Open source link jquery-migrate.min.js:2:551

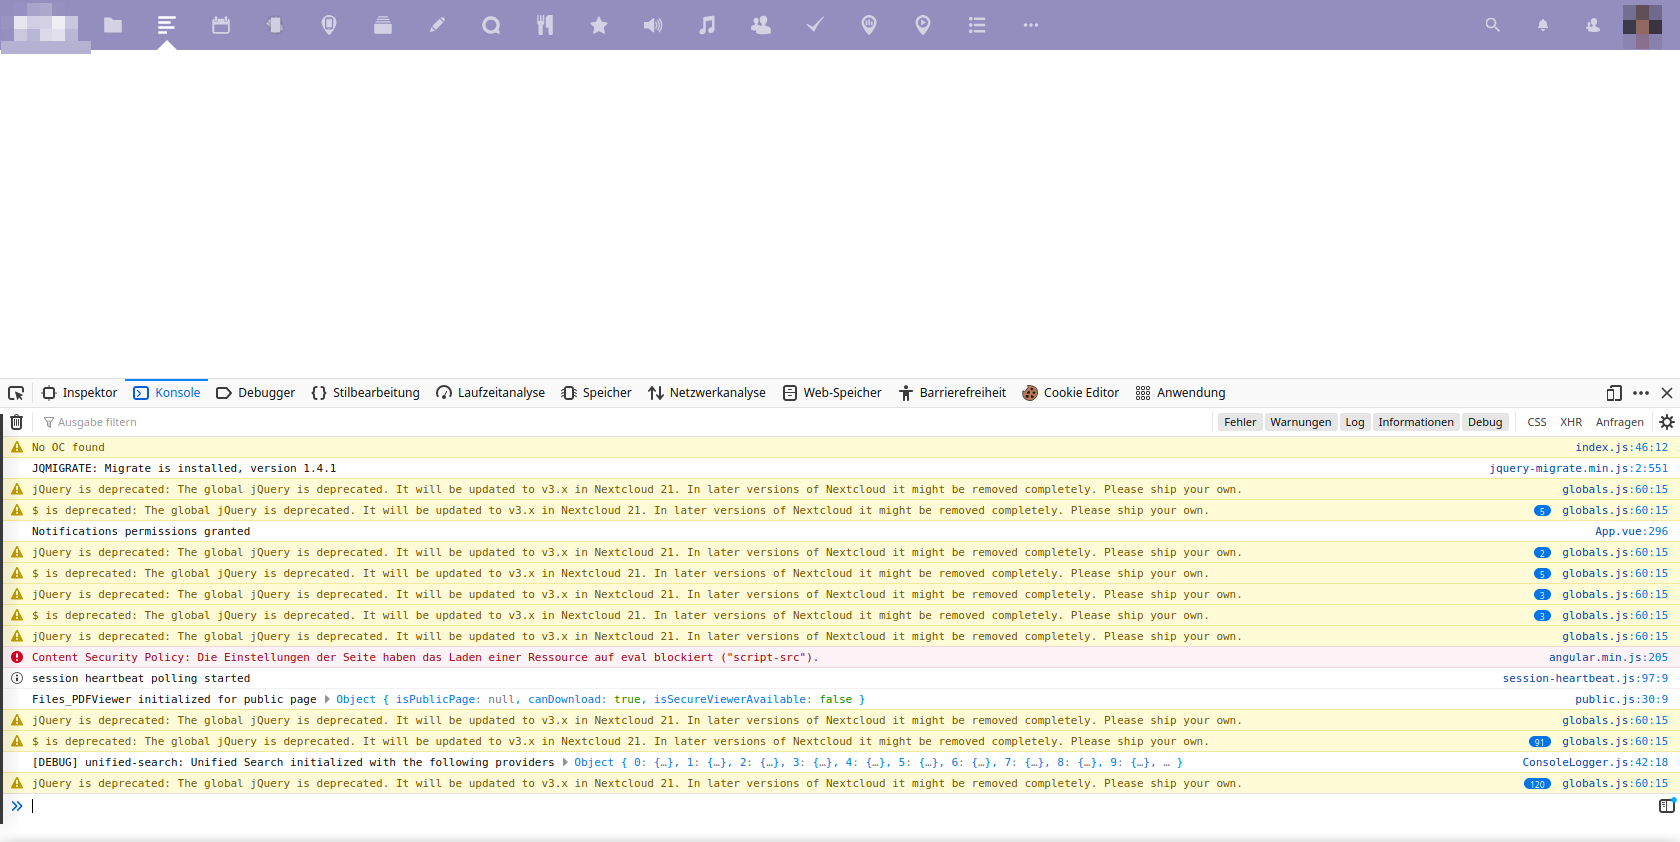[x=1578, y=468]
